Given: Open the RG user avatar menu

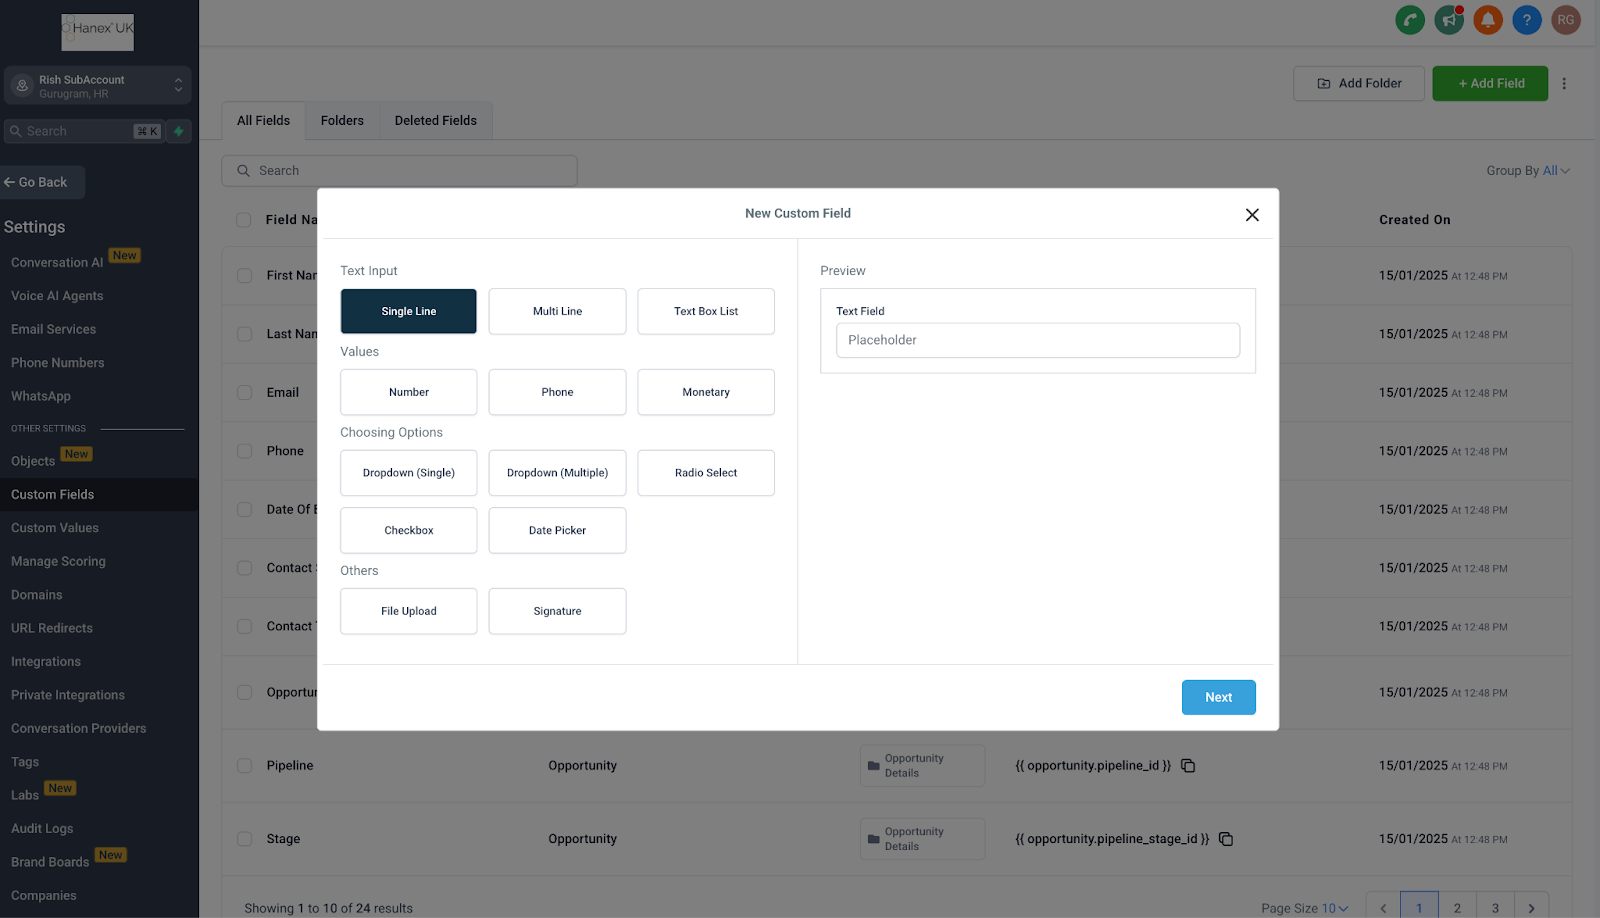Looking at the screenshot, I should 1566,20.
